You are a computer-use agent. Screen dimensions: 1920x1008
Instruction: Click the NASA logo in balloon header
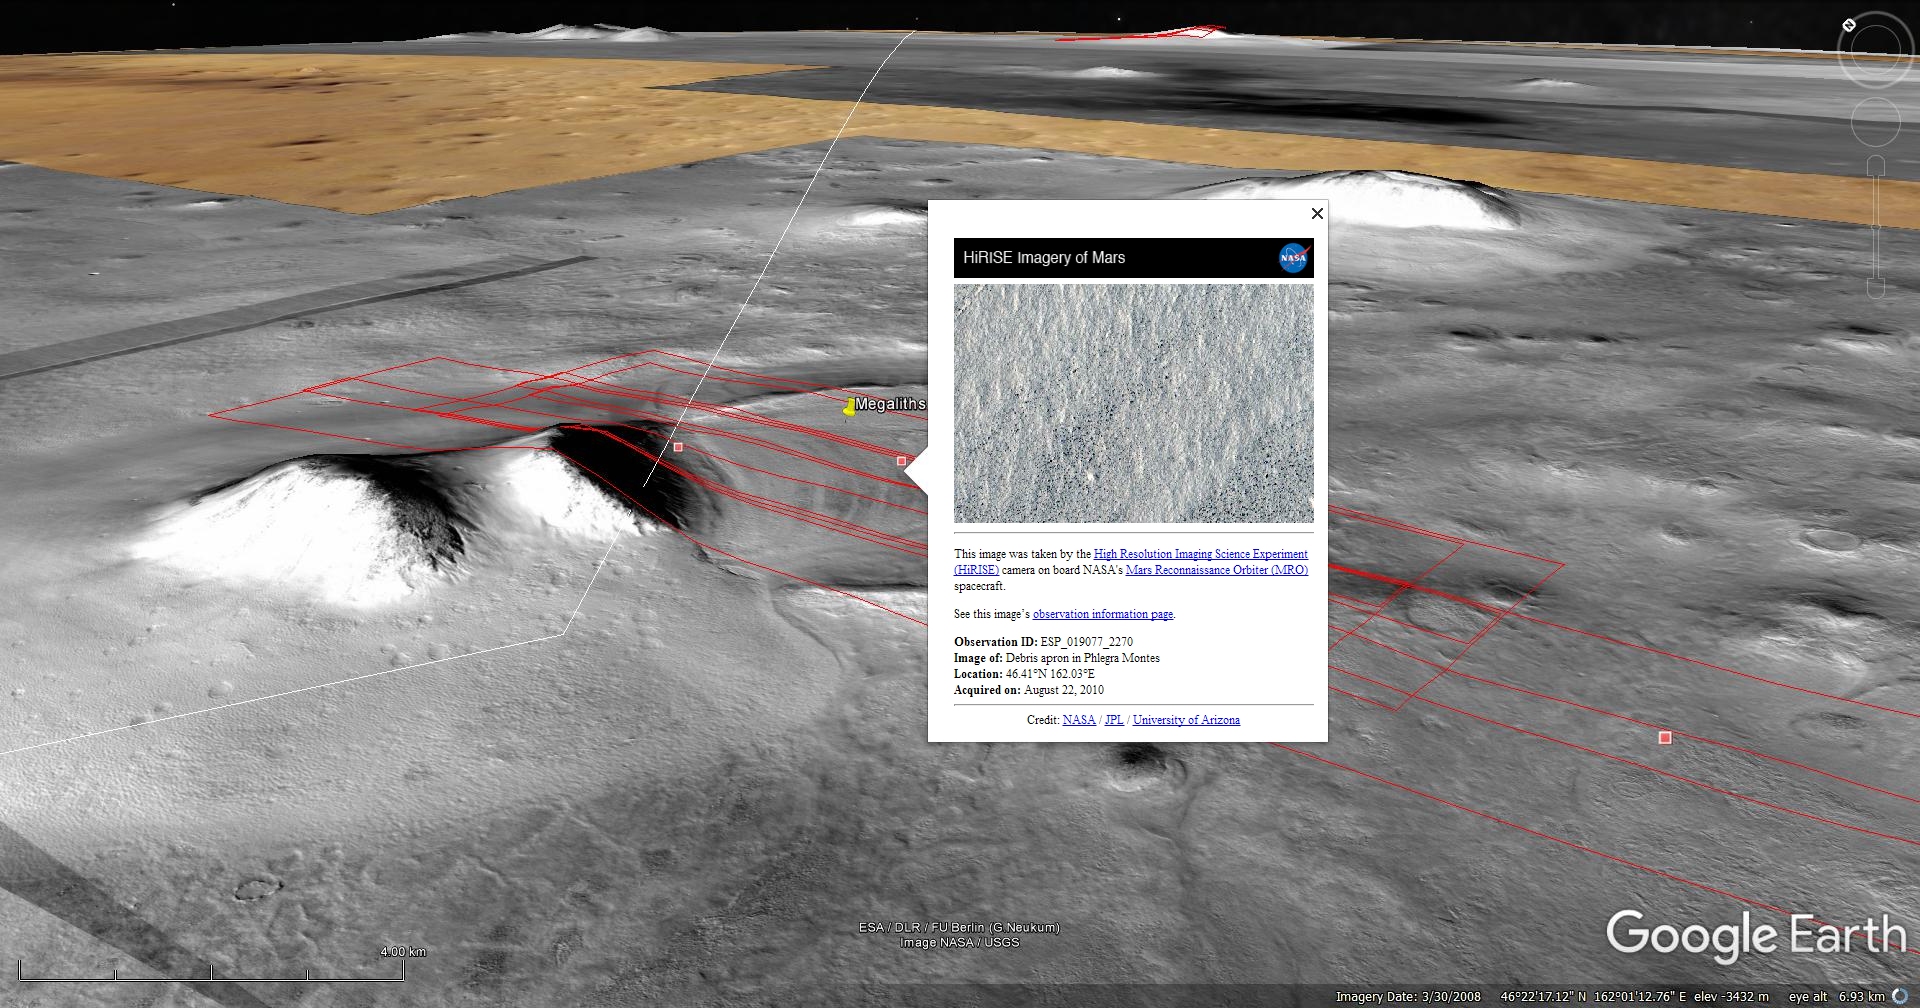pyautogui.click(x=1294, y=258)
